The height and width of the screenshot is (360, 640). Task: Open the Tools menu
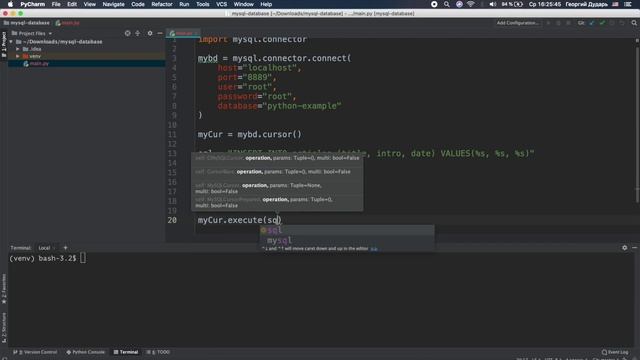click(202, 4)
